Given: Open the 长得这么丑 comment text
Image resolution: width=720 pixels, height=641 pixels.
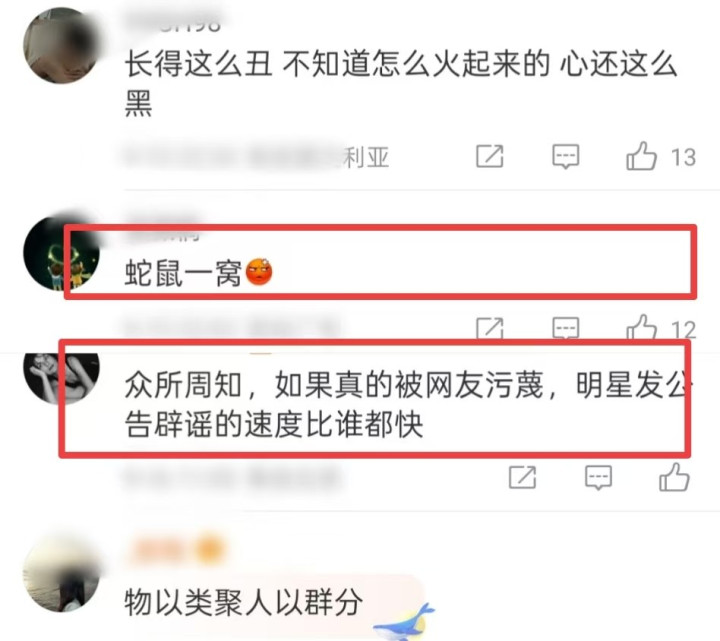Looking at the screenshot, I should (x=401, y=83).
